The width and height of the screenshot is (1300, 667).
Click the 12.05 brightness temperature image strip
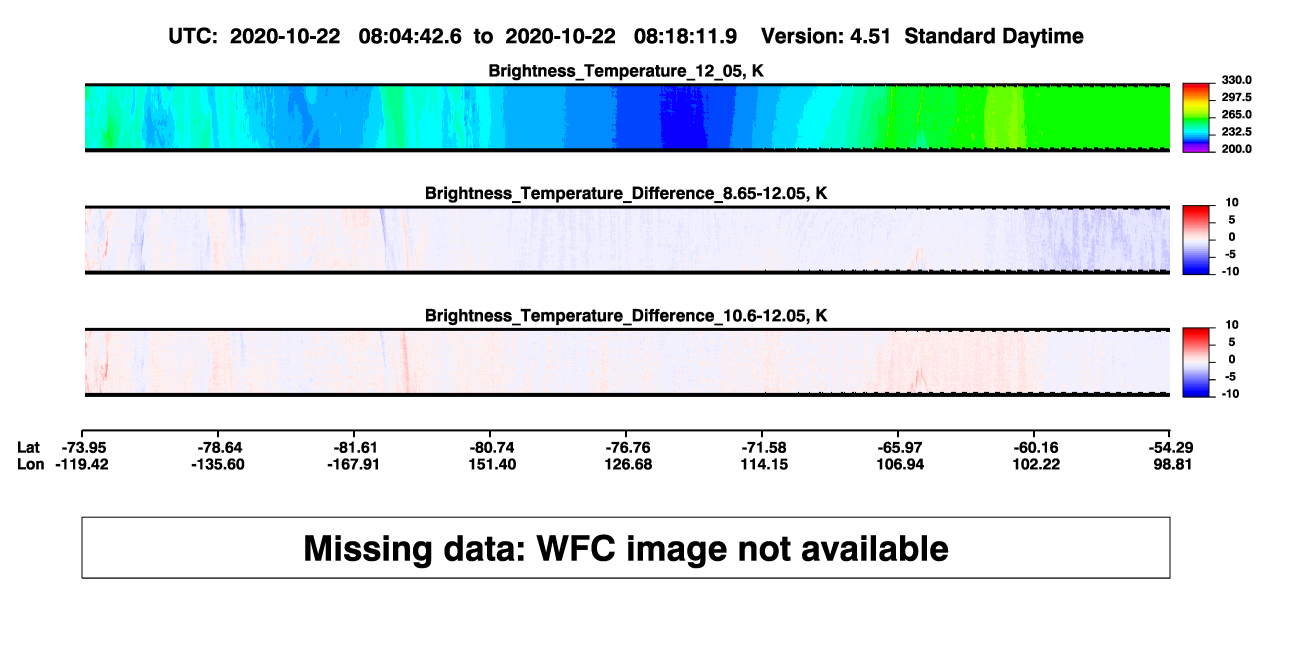click(x=627, y=117)
